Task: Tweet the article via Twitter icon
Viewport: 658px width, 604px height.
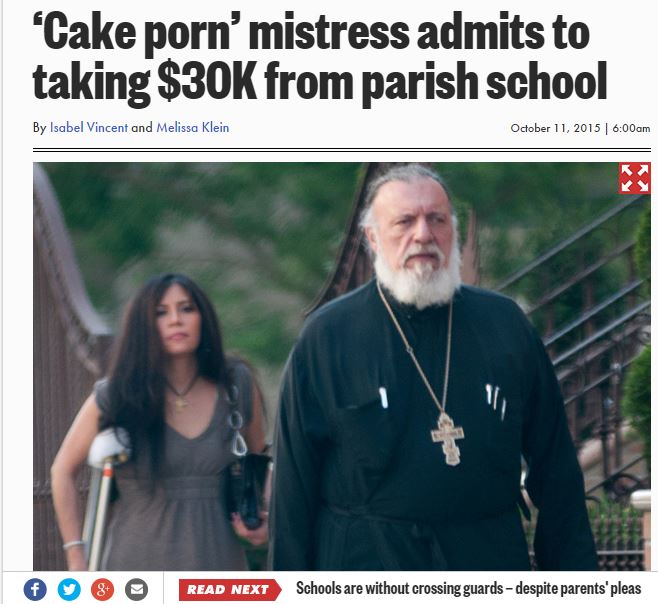Action: 69,589
